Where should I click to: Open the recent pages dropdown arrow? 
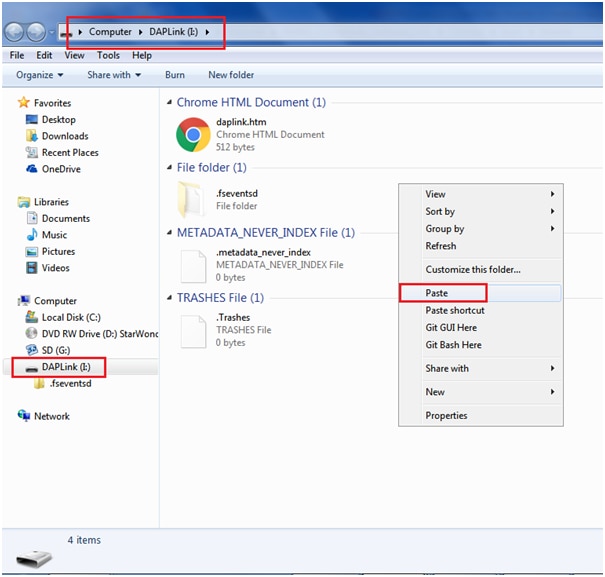tap(52, 32)
